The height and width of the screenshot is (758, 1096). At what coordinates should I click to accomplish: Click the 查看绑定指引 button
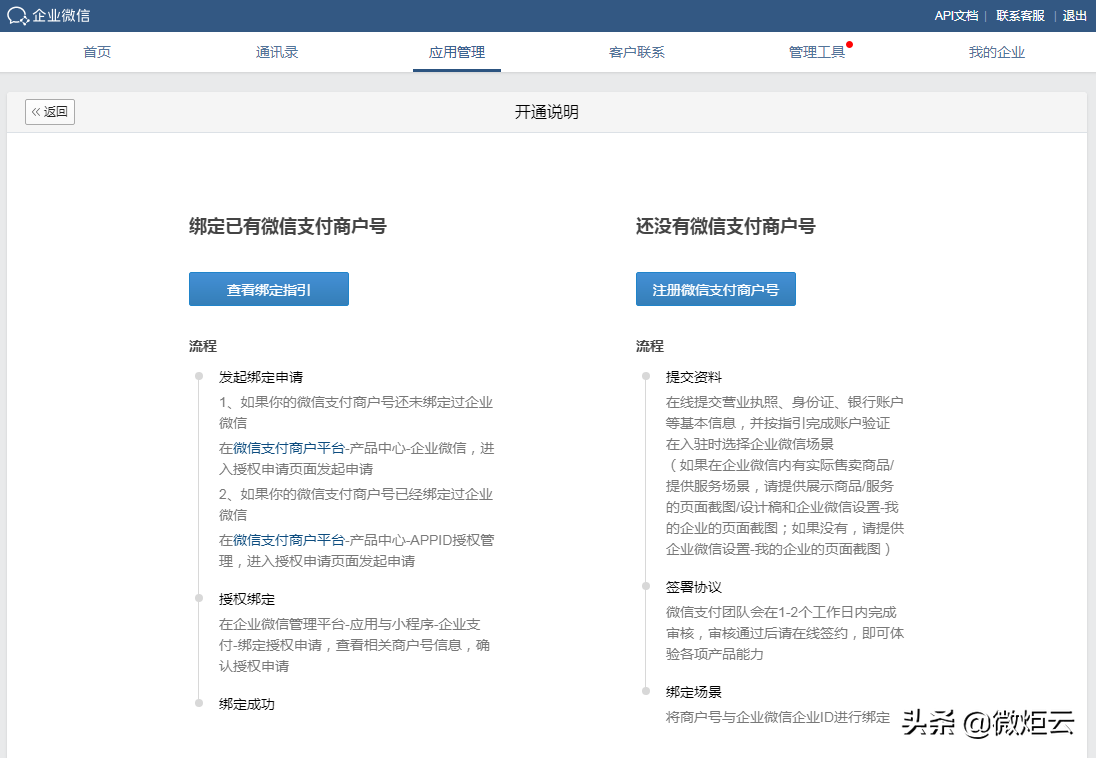[x=268, y=288]
